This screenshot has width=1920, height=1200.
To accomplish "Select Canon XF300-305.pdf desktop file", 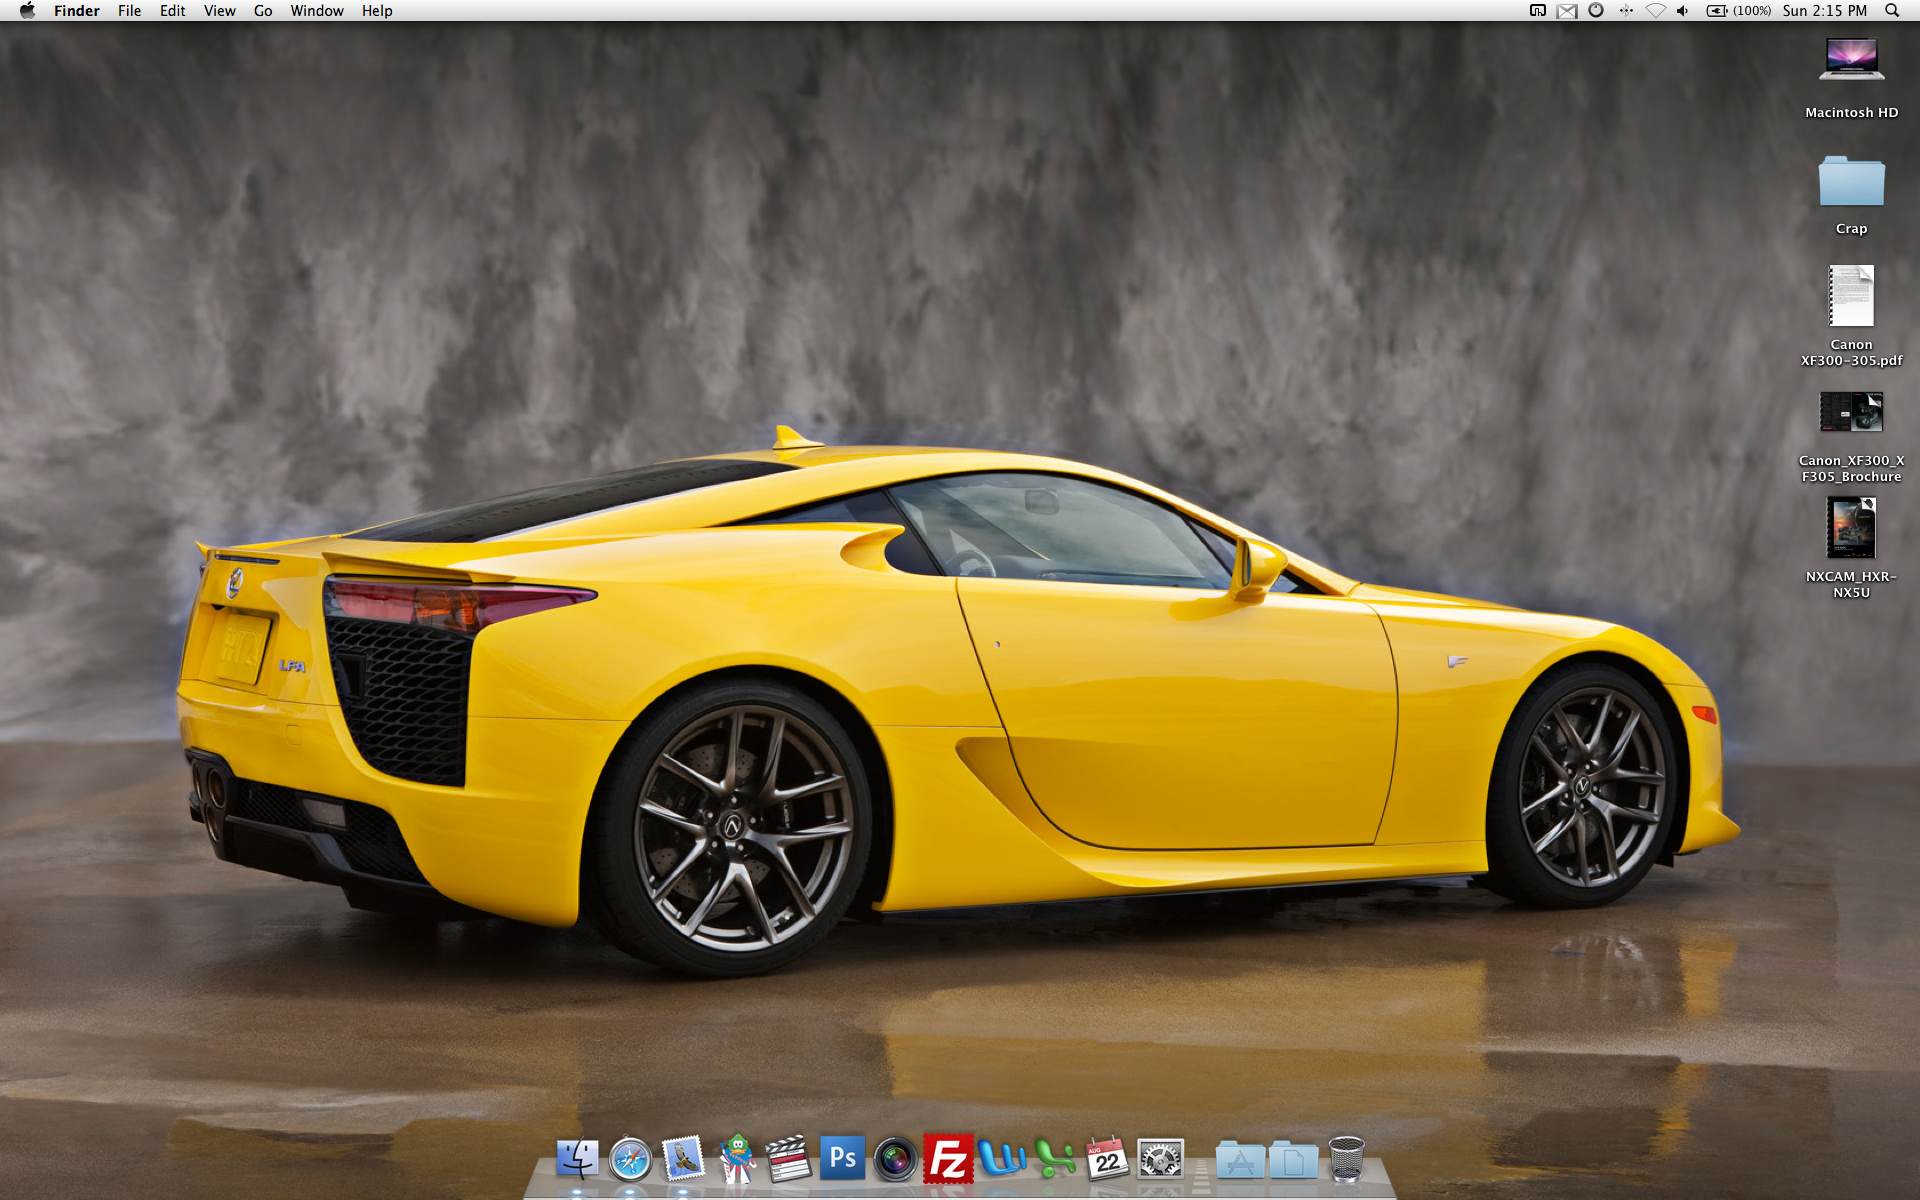I will 1851,297.
